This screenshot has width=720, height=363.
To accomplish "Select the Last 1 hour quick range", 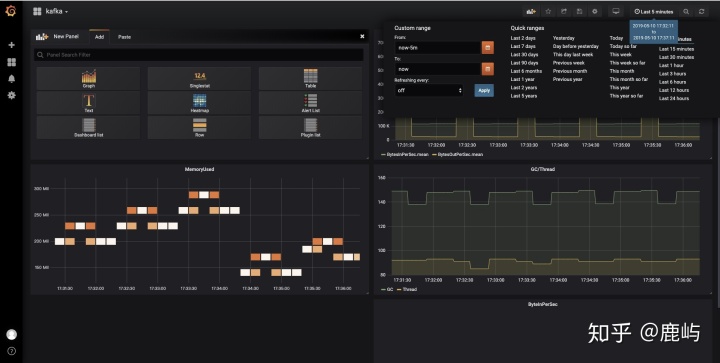I will 671,66.
